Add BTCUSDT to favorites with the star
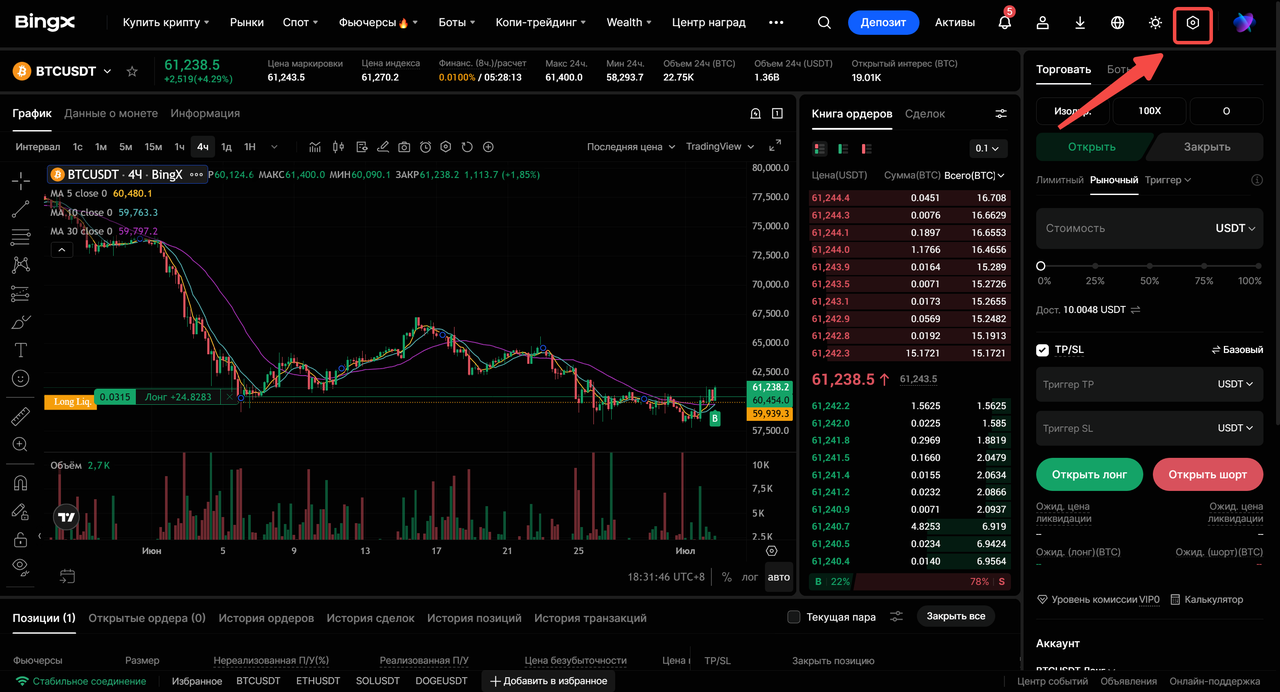Viewport: 1280px width, 692px height. [132, 71]
